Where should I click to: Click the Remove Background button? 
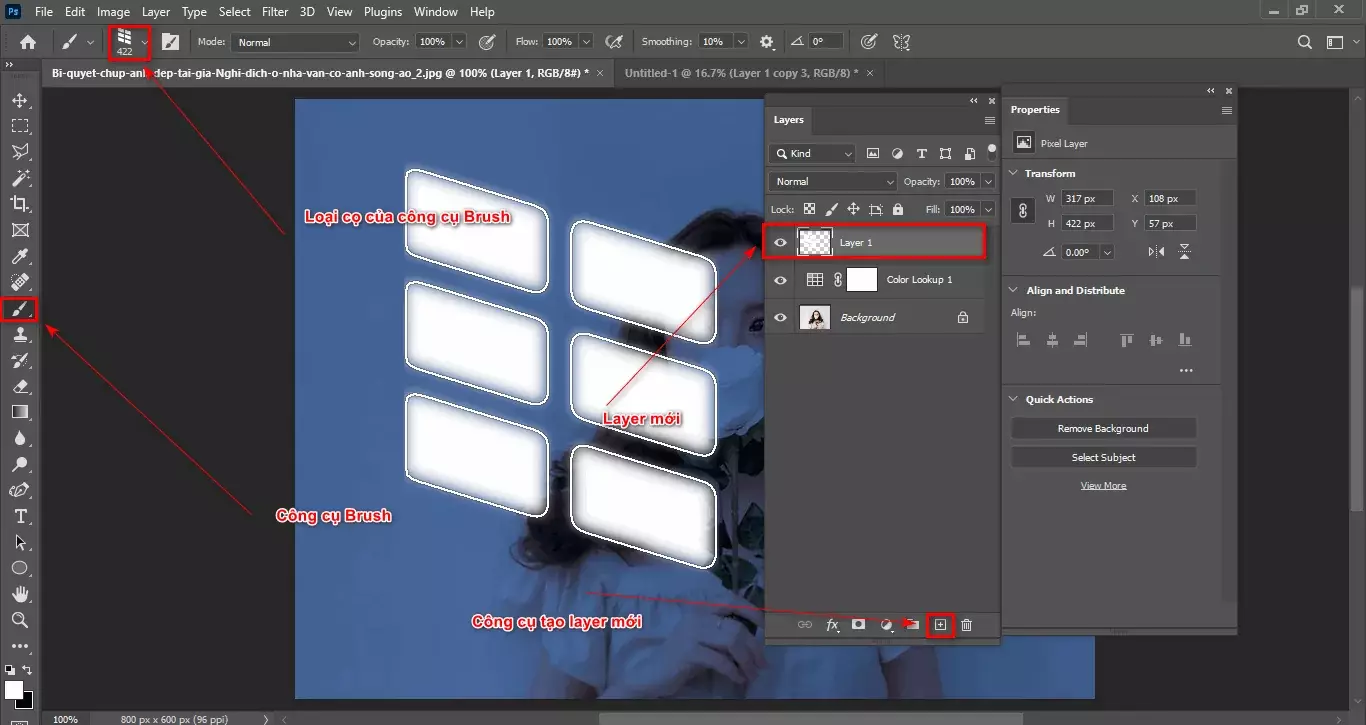[x=1103, y=428]
